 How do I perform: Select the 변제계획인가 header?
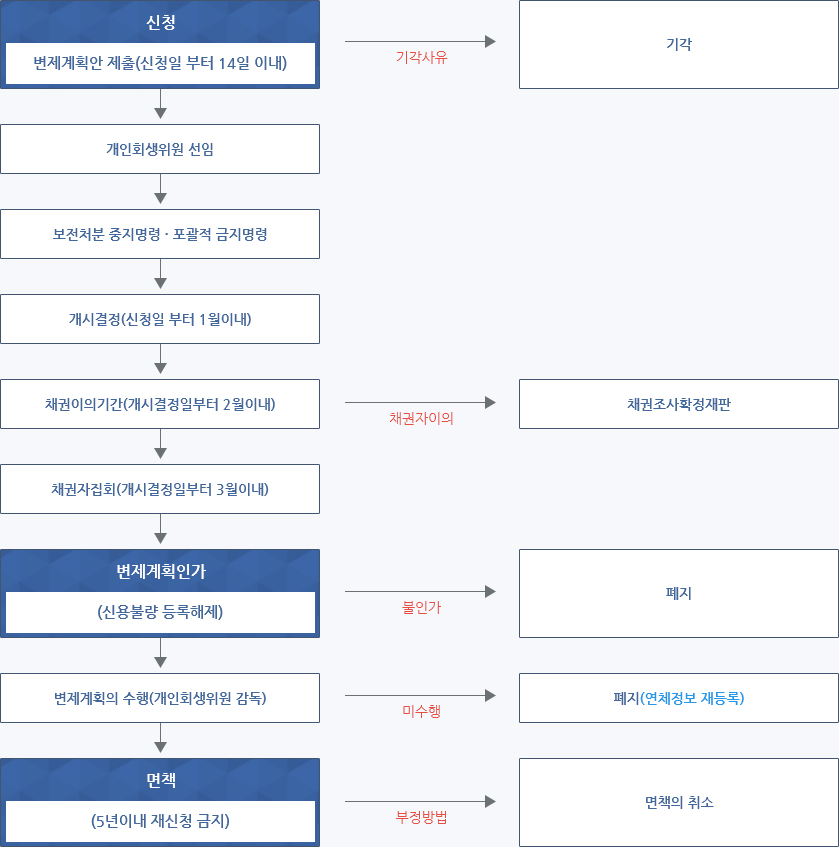tap(160, 571)
